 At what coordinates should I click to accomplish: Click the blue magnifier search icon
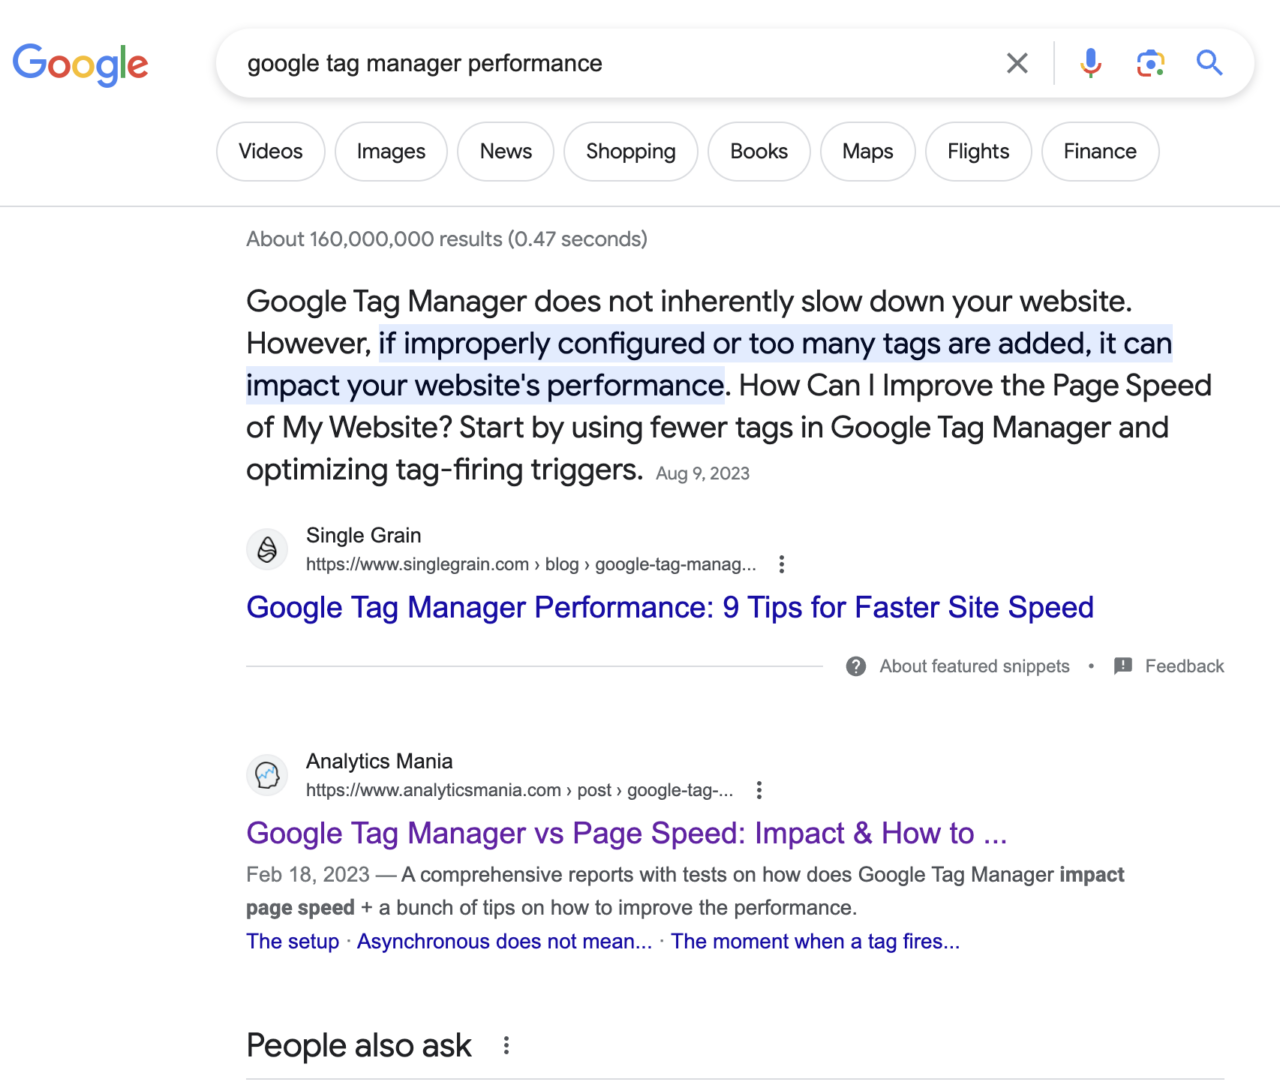pyautogui.click(x=1210, y=63)
